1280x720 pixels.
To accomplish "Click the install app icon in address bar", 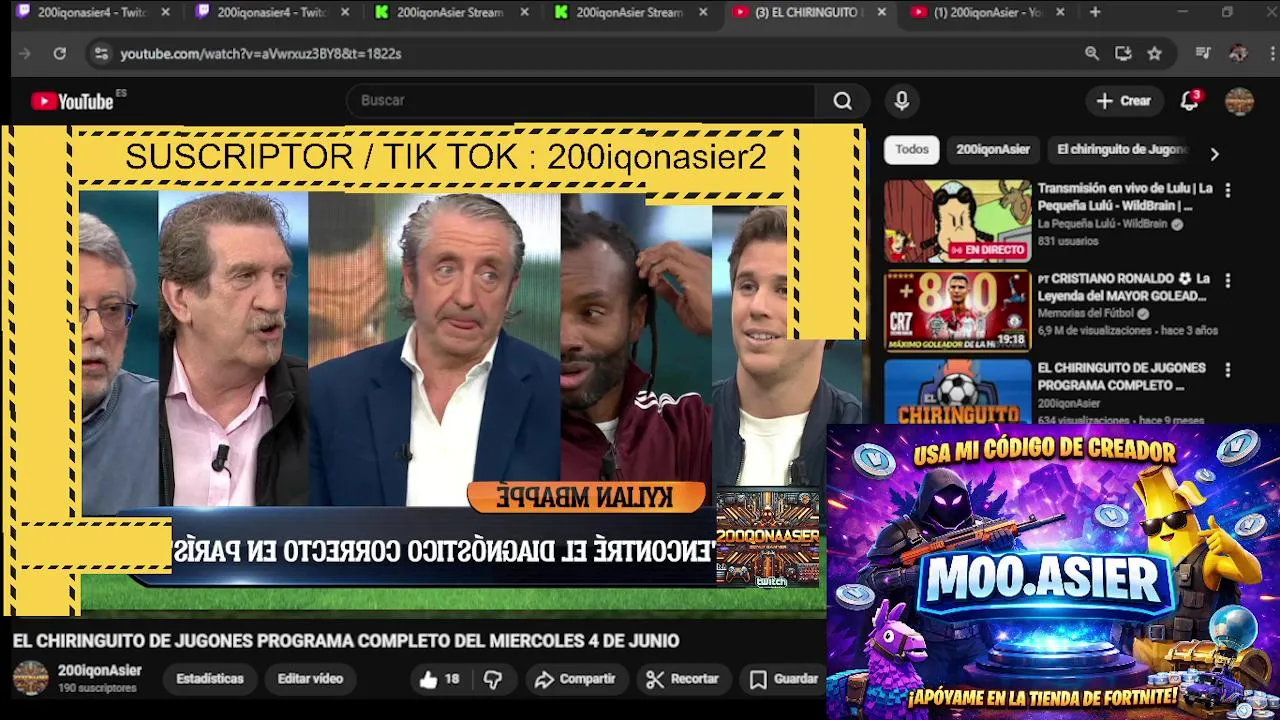I will click(1123, 54).
